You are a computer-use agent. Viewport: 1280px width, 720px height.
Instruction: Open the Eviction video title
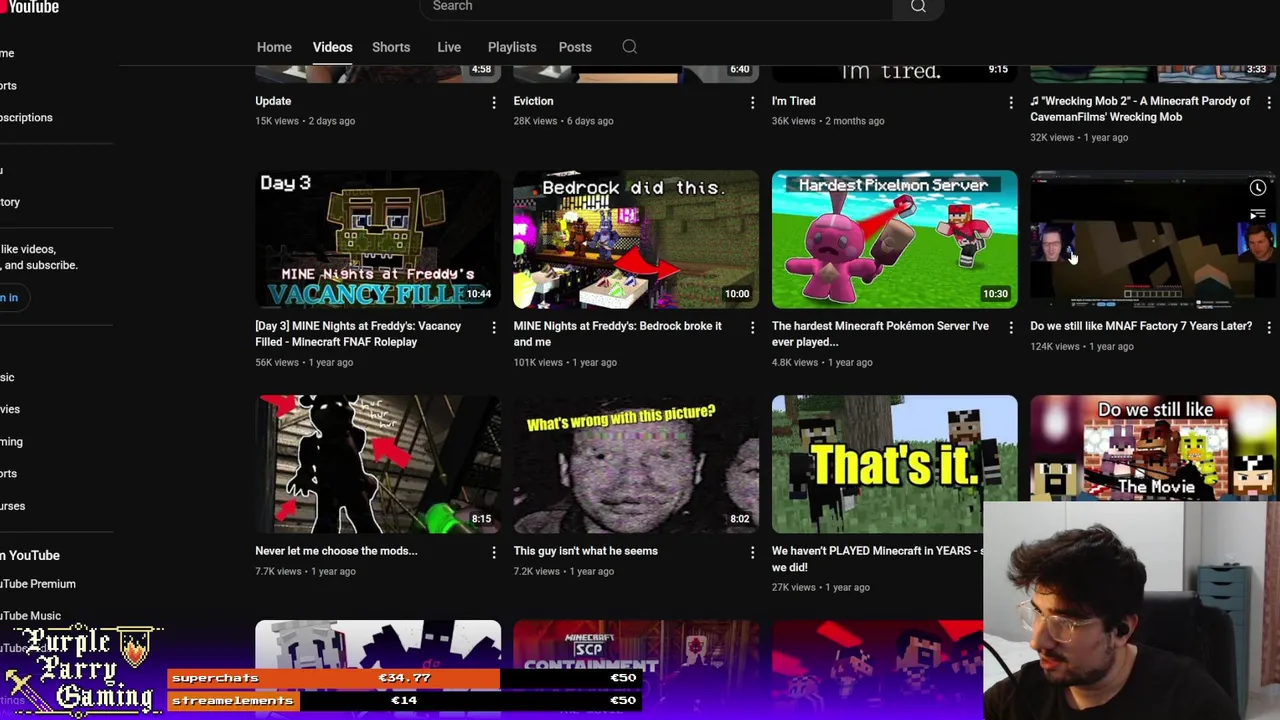click(533, 101)
